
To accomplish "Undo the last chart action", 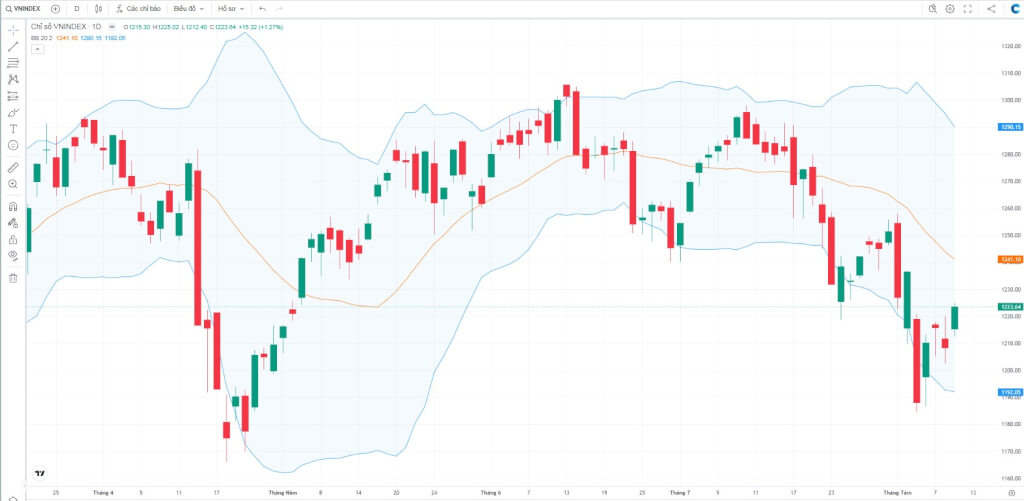I will point(263,8).
